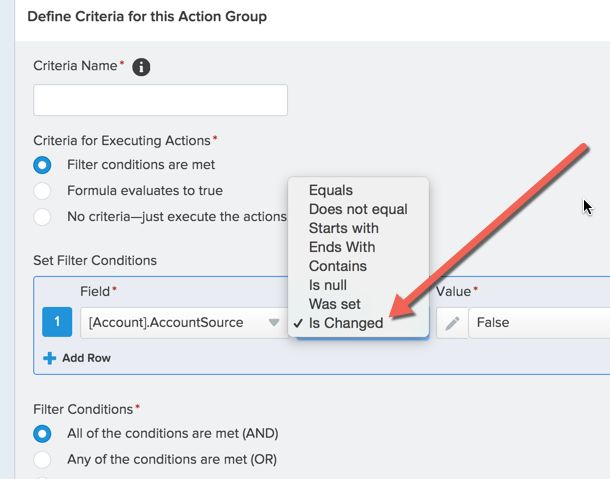Pick "Starts with" in operator menu
The width and height of the screenshot is (610, 479).
coord(343,228)
